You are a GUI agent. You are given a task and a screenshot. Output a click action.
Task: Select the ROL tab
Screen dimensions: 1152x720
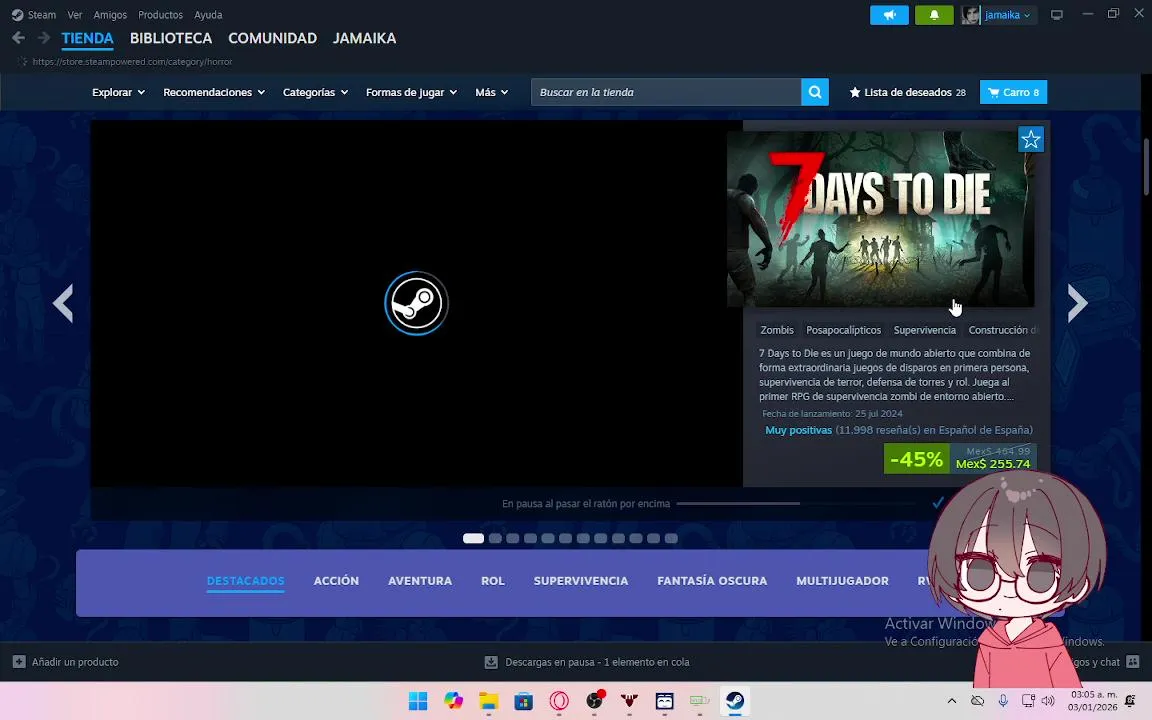click(493, 580)
